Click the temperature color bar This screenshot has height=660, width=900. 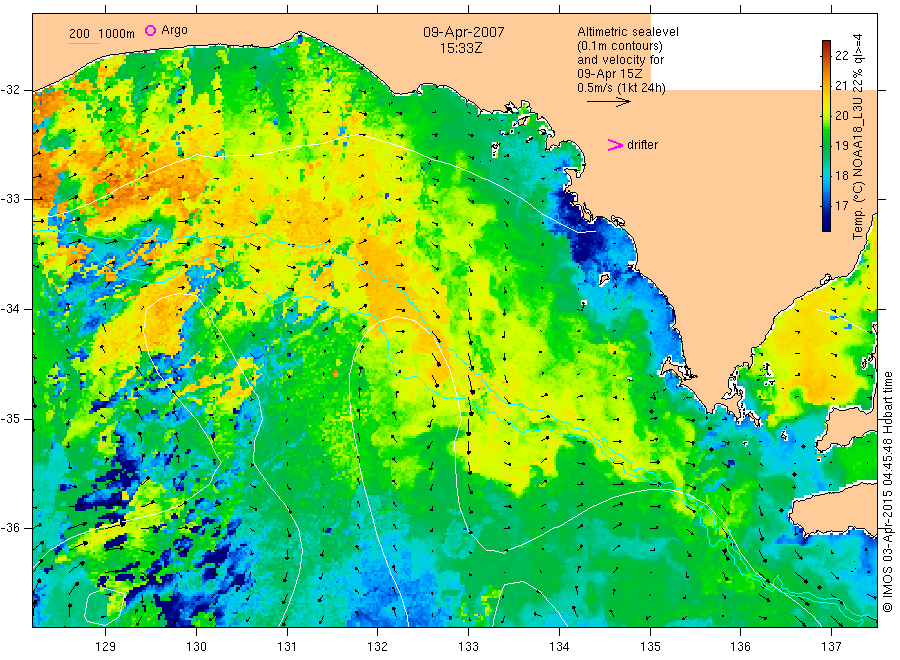(x=826, y=136)
